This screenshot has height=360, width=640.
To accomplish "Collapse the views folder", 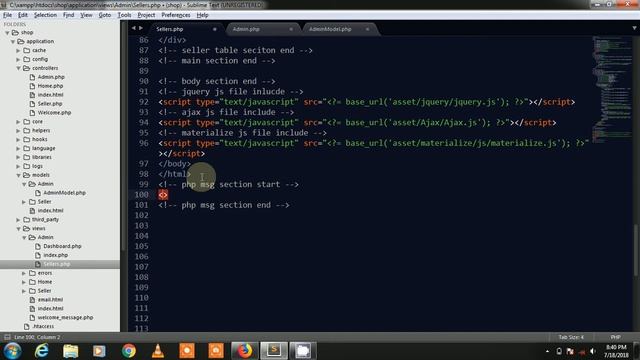I will coord(18,229).
